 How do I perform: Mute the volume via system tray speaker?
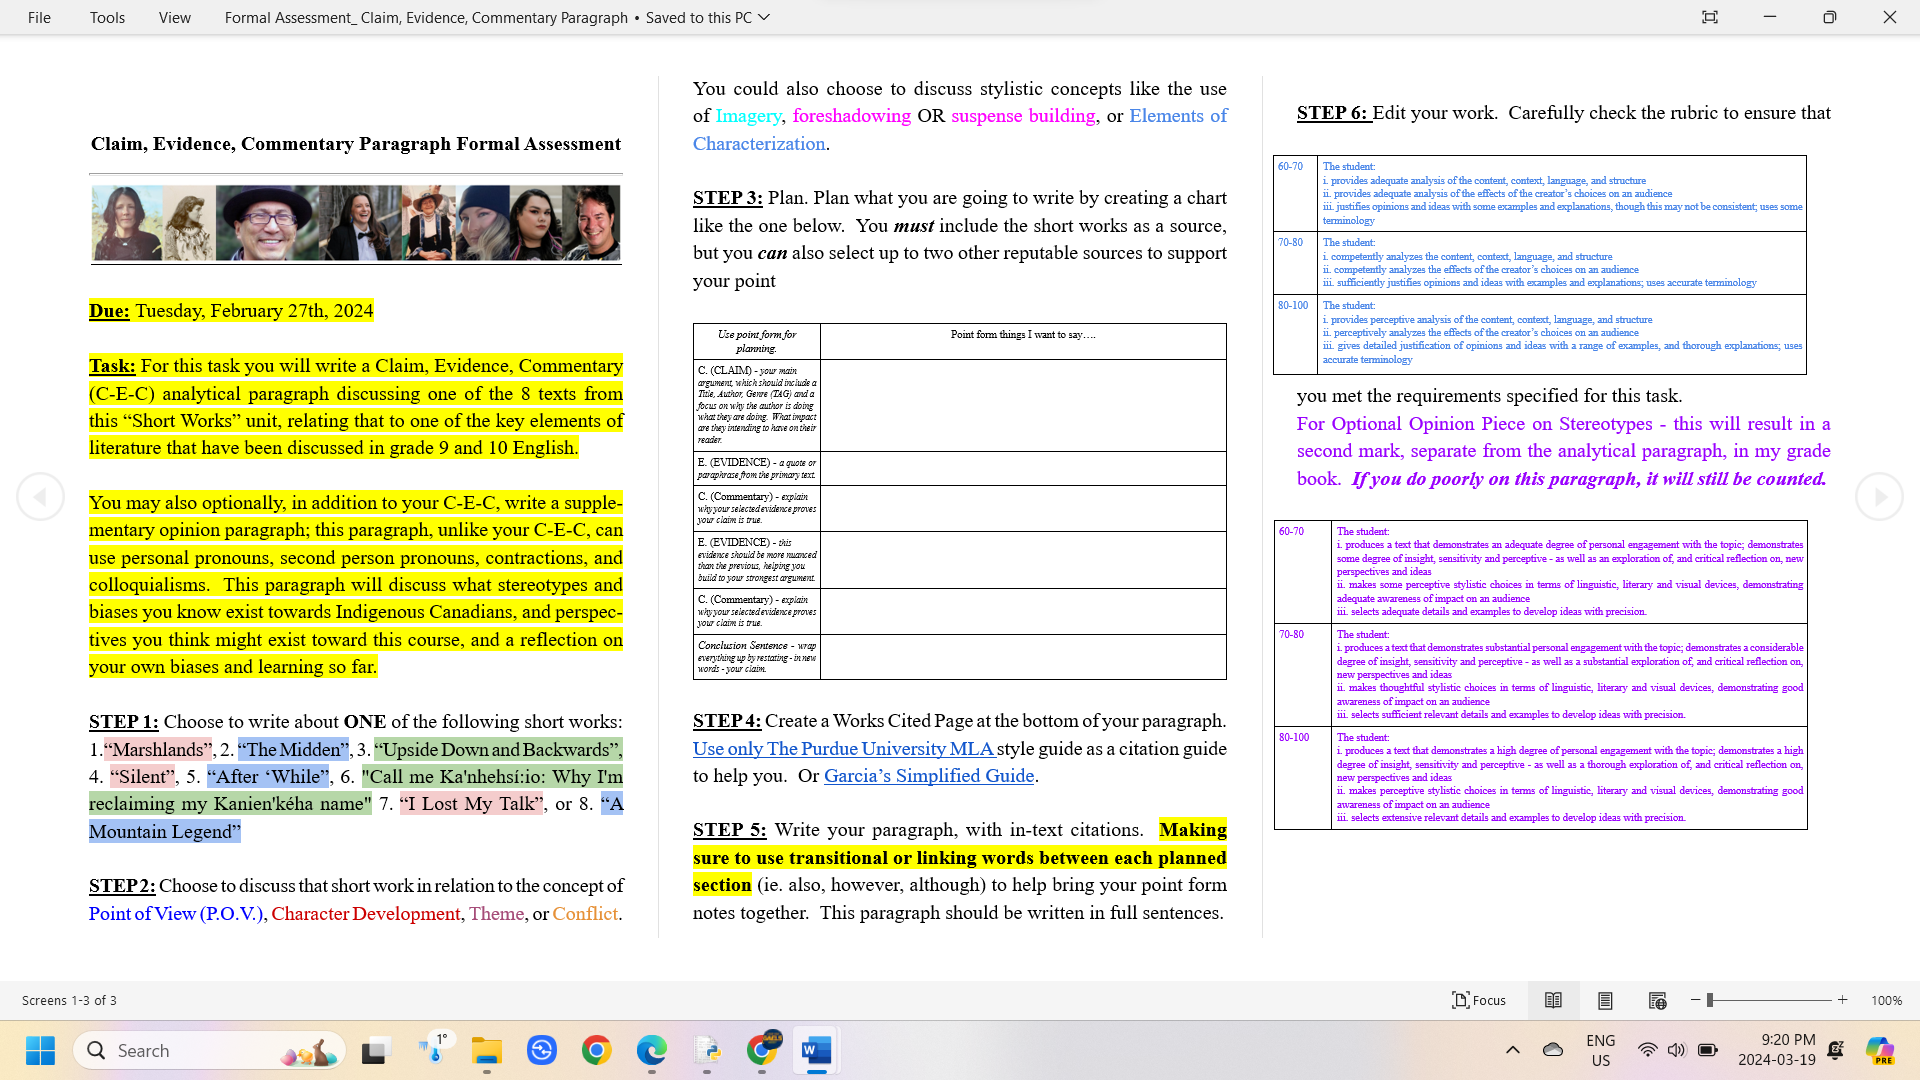1676,1050
